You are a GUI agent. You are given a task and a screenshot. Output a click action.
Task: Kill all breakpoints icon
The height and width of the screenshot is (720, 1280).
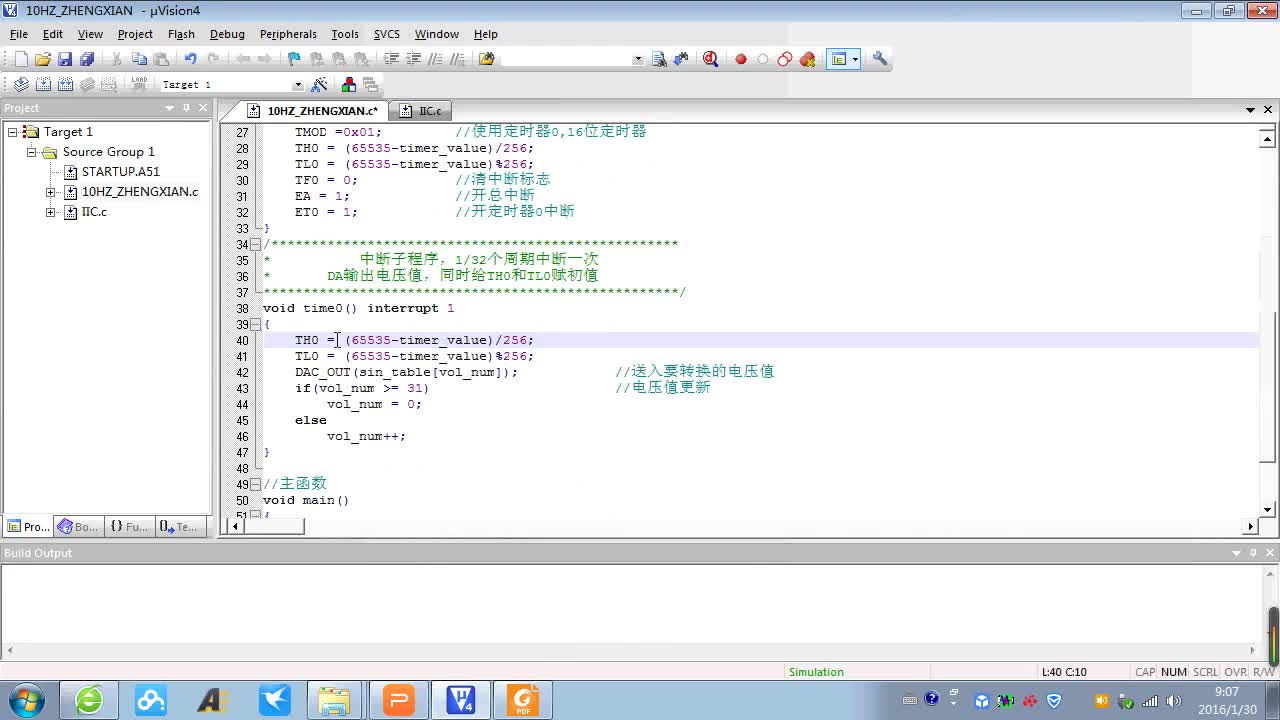pos(807,59)
